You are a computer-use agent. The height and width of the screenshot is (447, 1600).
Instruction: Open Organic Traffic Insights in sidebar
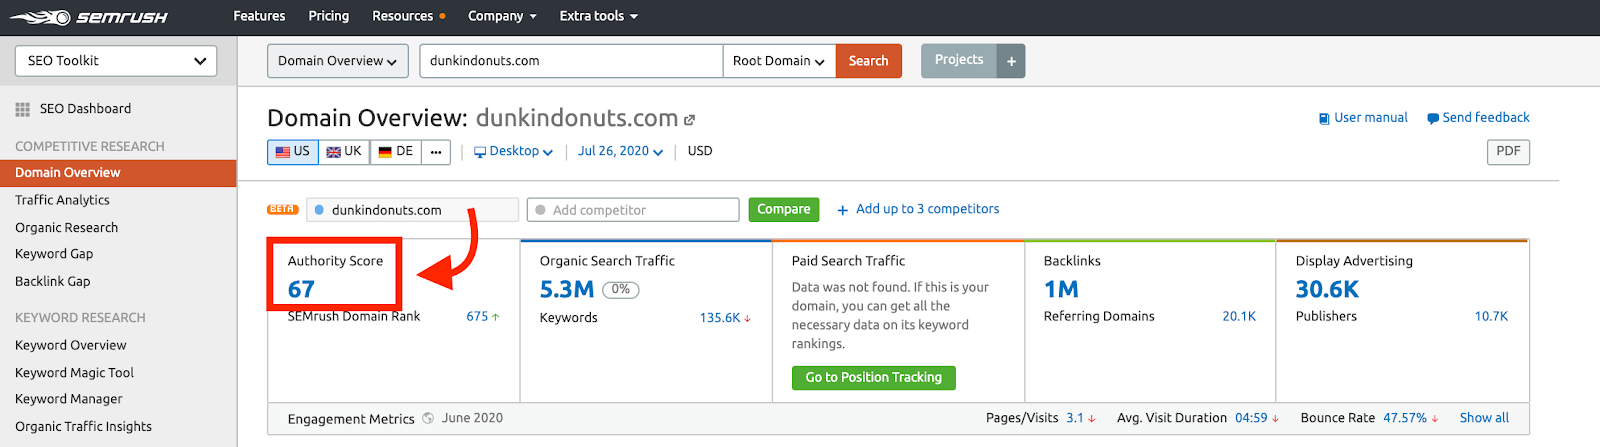coord(83,426)
